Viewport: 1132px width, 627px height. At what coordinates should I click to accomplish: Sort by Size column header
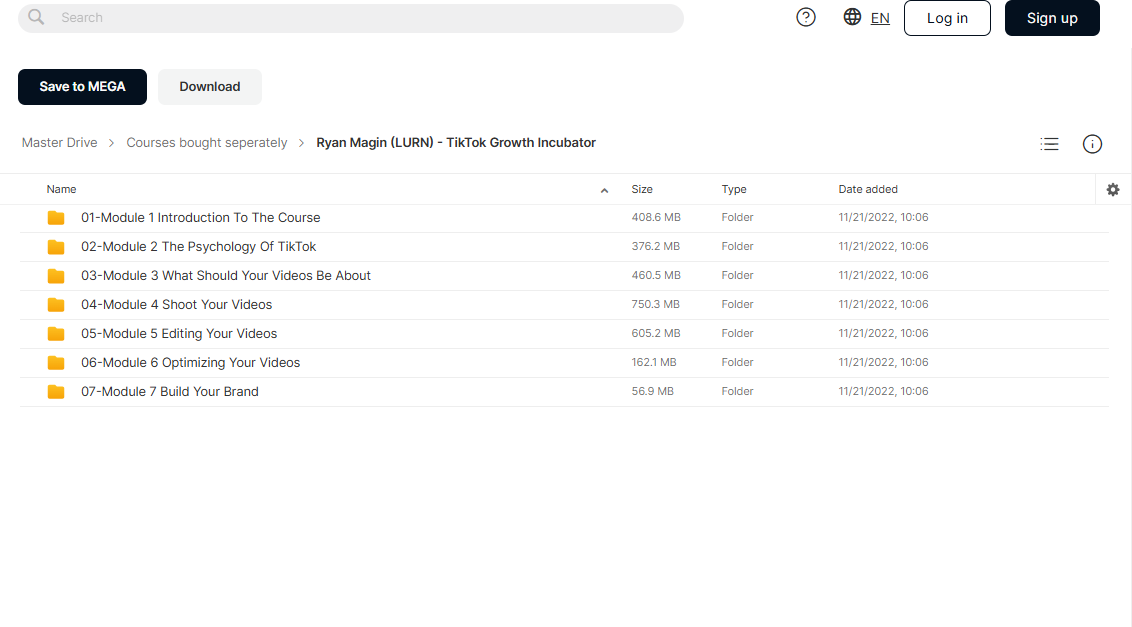pos(642,189)
